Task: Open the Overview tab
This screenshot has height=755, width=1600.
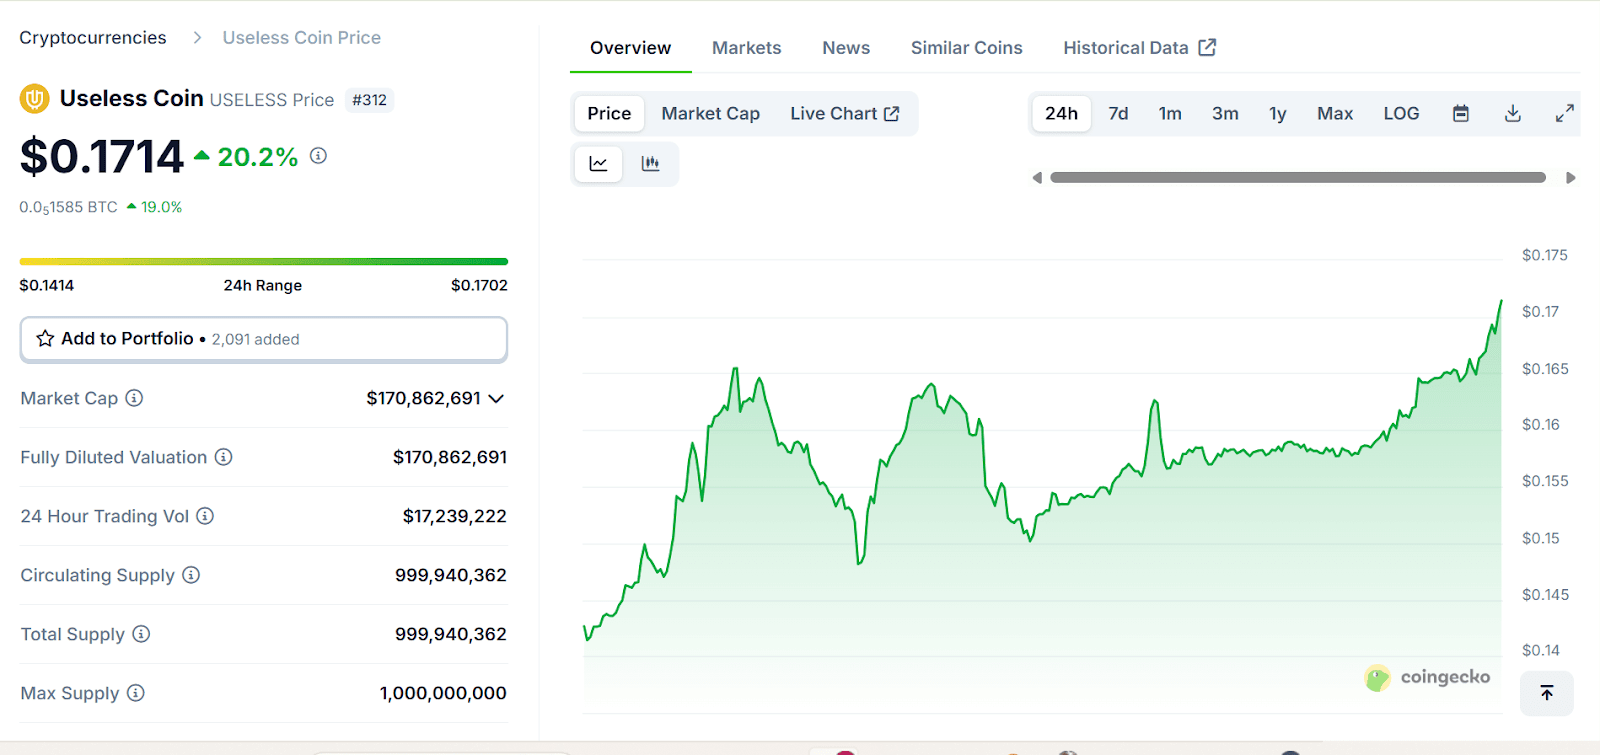Action: 630,48
